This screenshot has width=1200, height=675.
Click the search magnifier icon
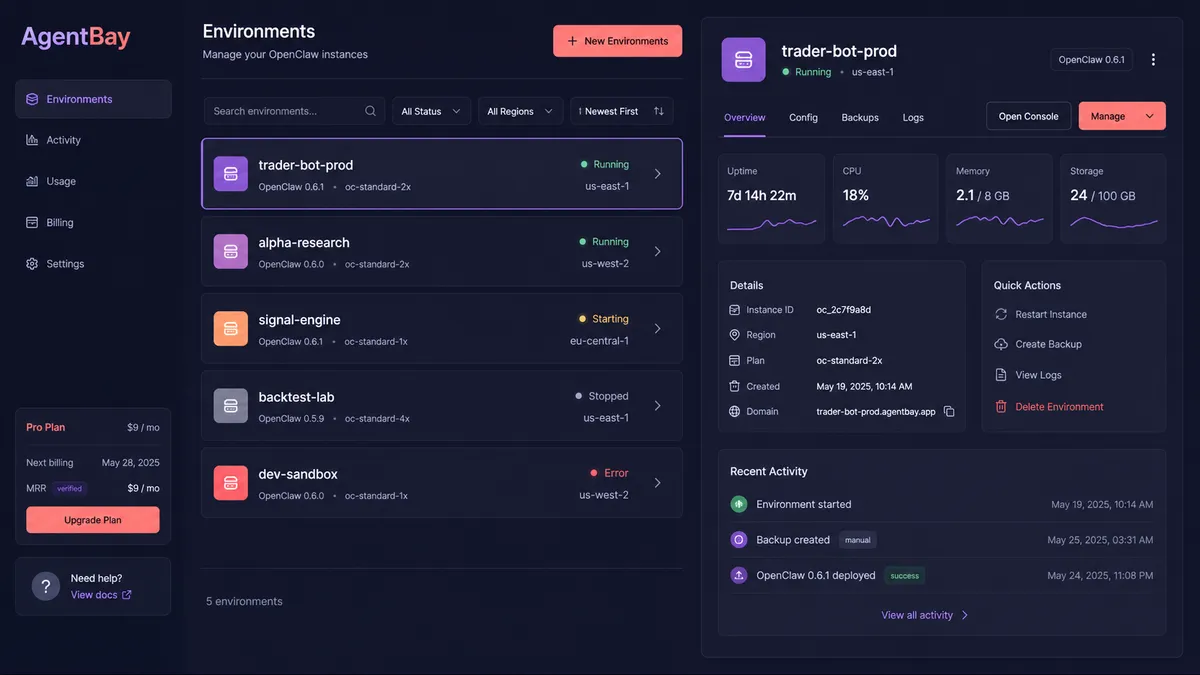(x=370, y=111)
